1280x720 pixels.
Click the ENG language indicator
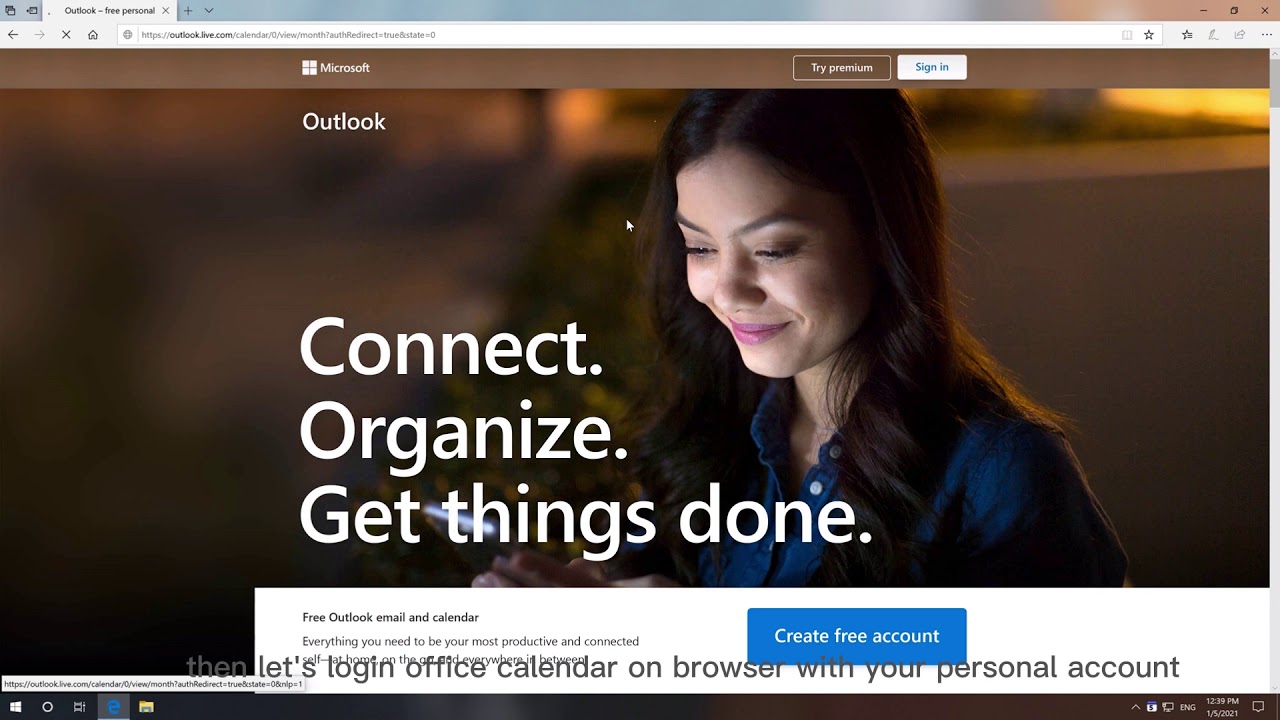(x=1188, y=707)
